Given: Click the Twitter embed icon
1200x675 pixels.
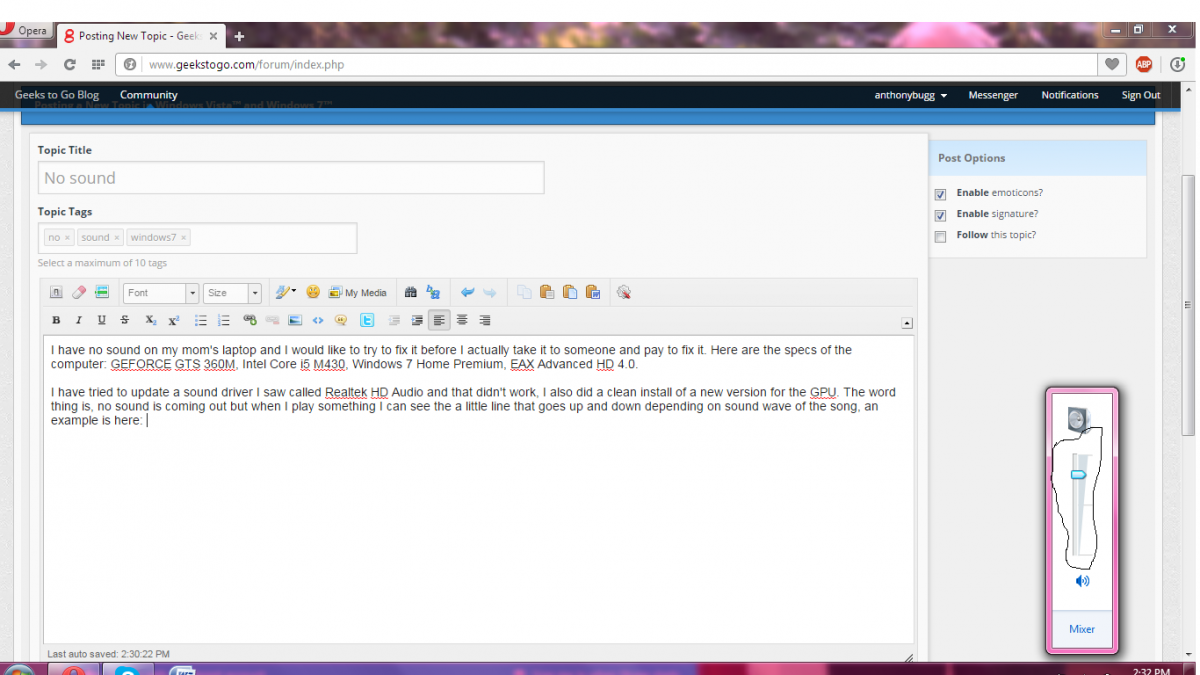Looking at the screenshot, I should point(367,321).
